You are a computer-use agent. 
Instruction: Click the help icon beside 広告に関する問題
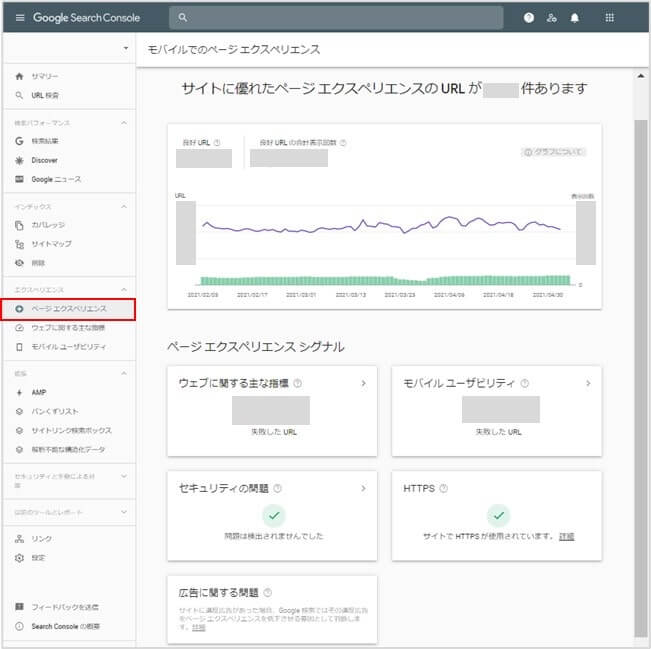click(x=268, y=593)
